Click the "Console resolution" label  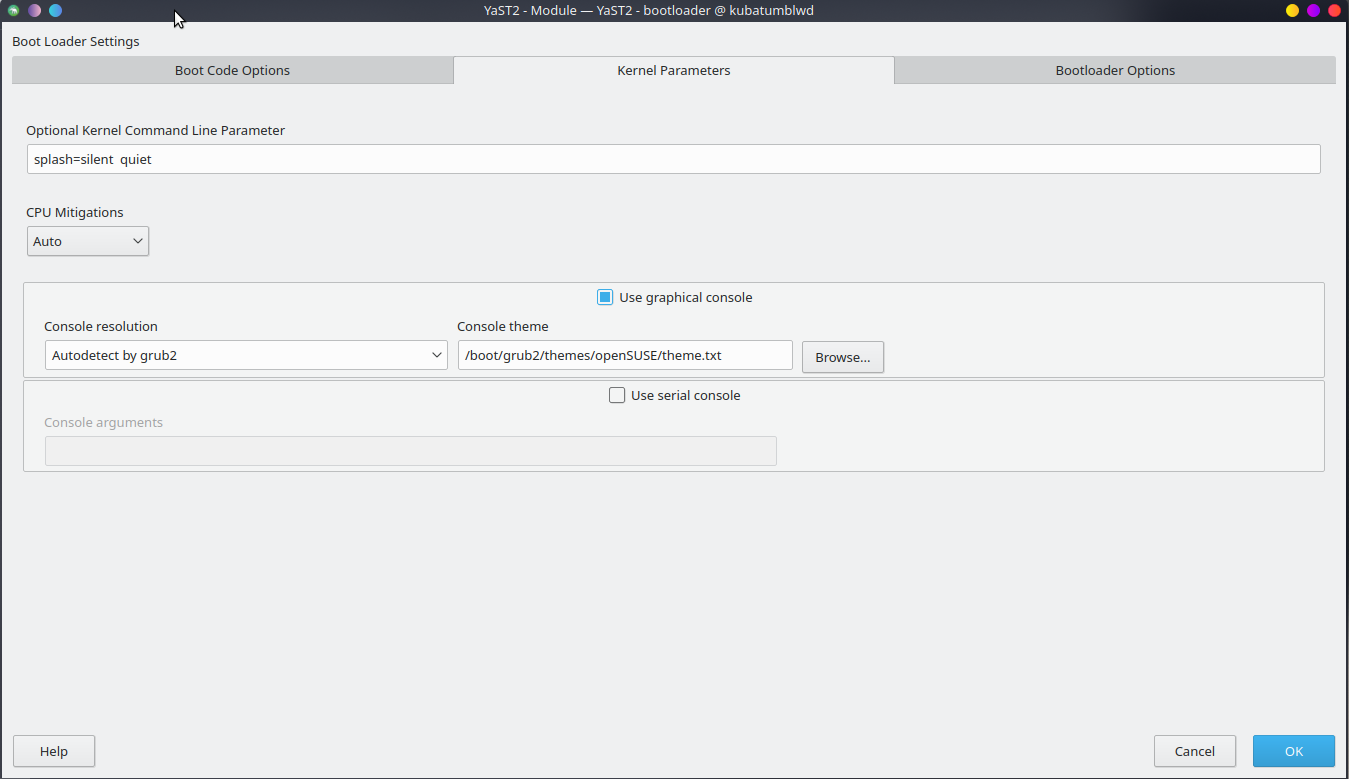tap(101, 326)
